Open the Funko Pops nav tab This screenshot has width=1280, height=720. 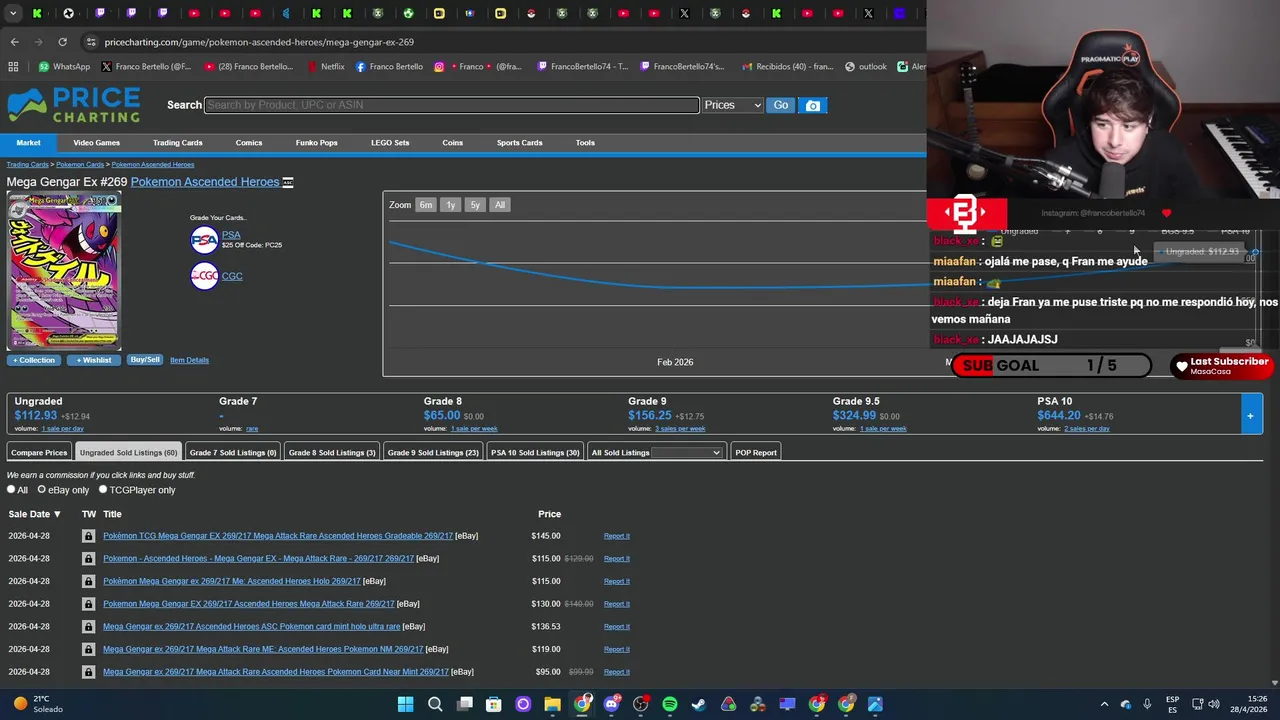[316, 143]
